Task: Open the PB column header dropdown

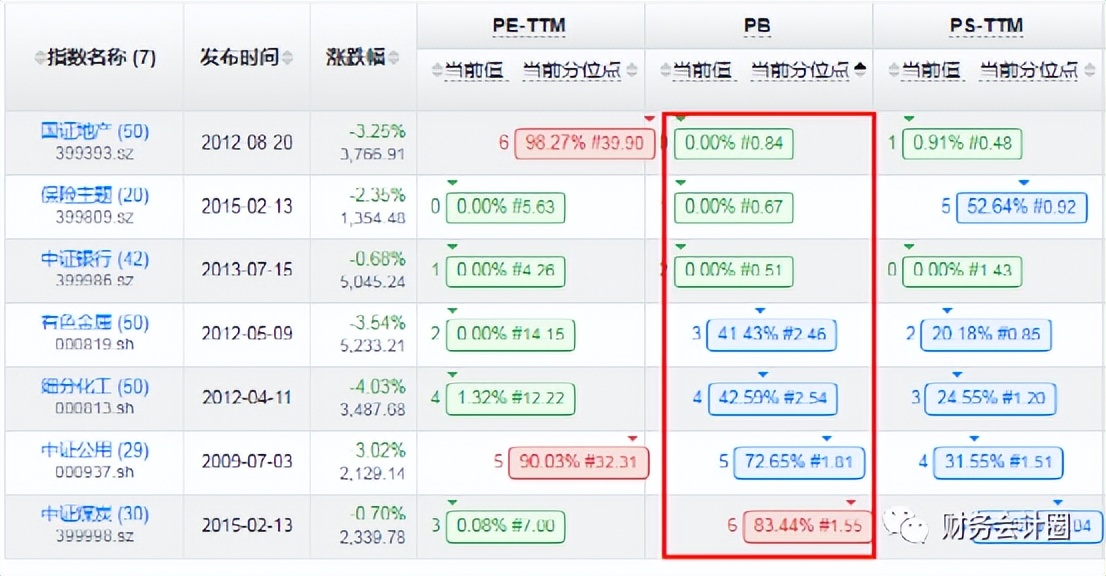Action: 757,23
